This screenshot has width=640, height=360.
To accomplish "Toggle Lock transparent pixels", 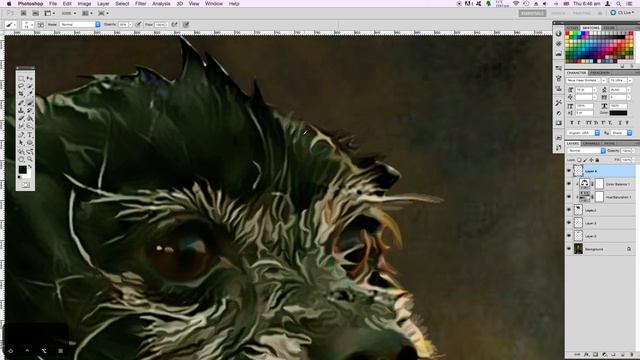I will 579,160.
